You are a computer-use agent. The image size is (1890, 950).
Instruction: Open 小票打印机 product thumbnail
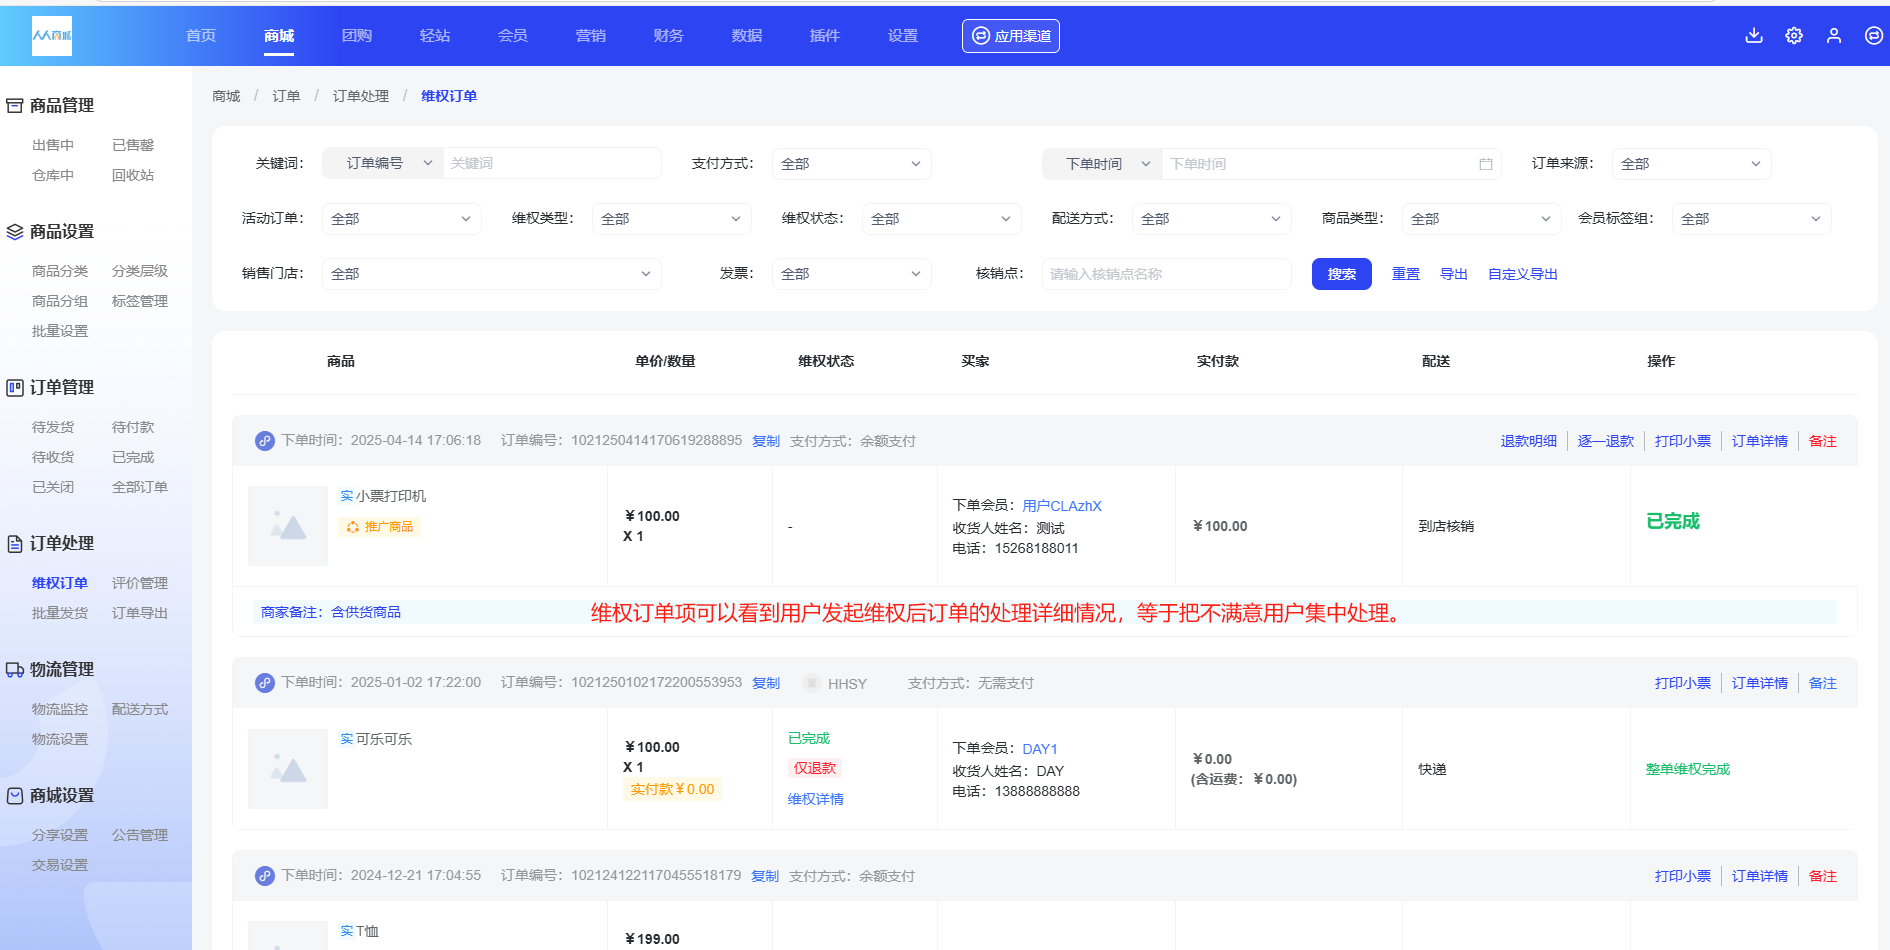coord(288,526)
